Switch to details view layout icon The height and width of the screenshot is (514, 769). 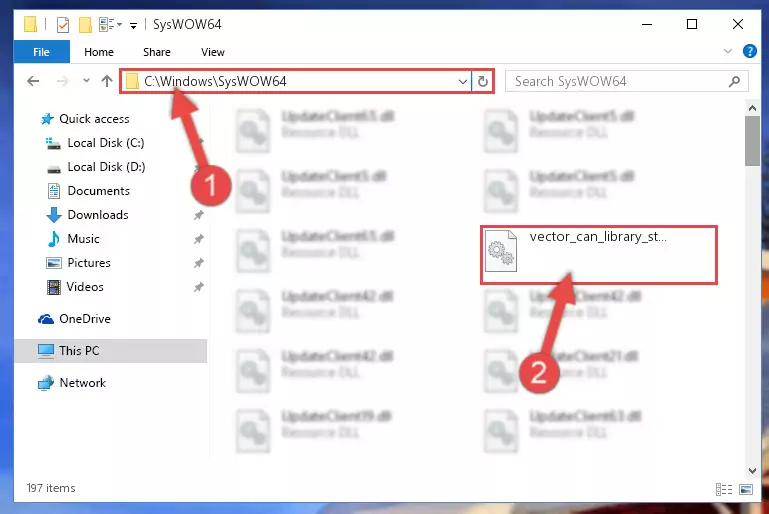(724, 489)
